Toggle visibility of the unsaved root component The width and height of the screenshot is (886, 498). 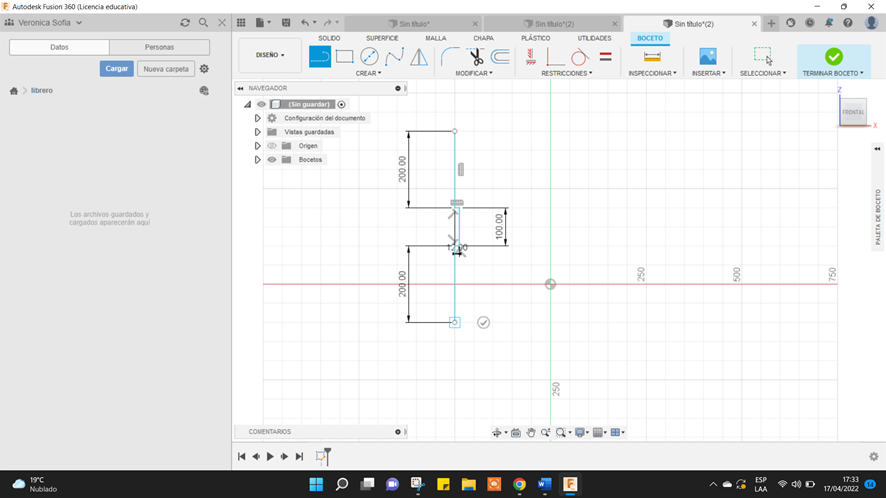coord(261,104)
